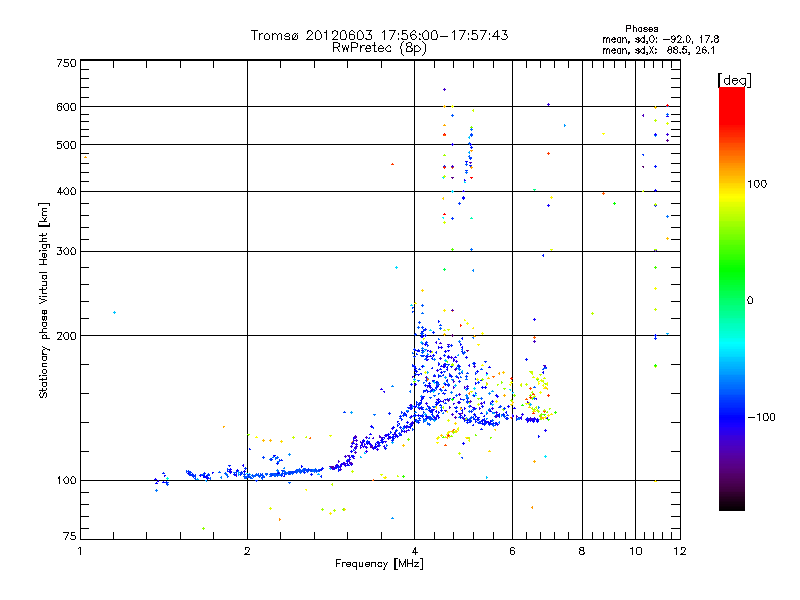Image resolution: width=800 pixels, height=600 pixels.
Task: Click the x-axis label '8'
Action: [582, 551]
